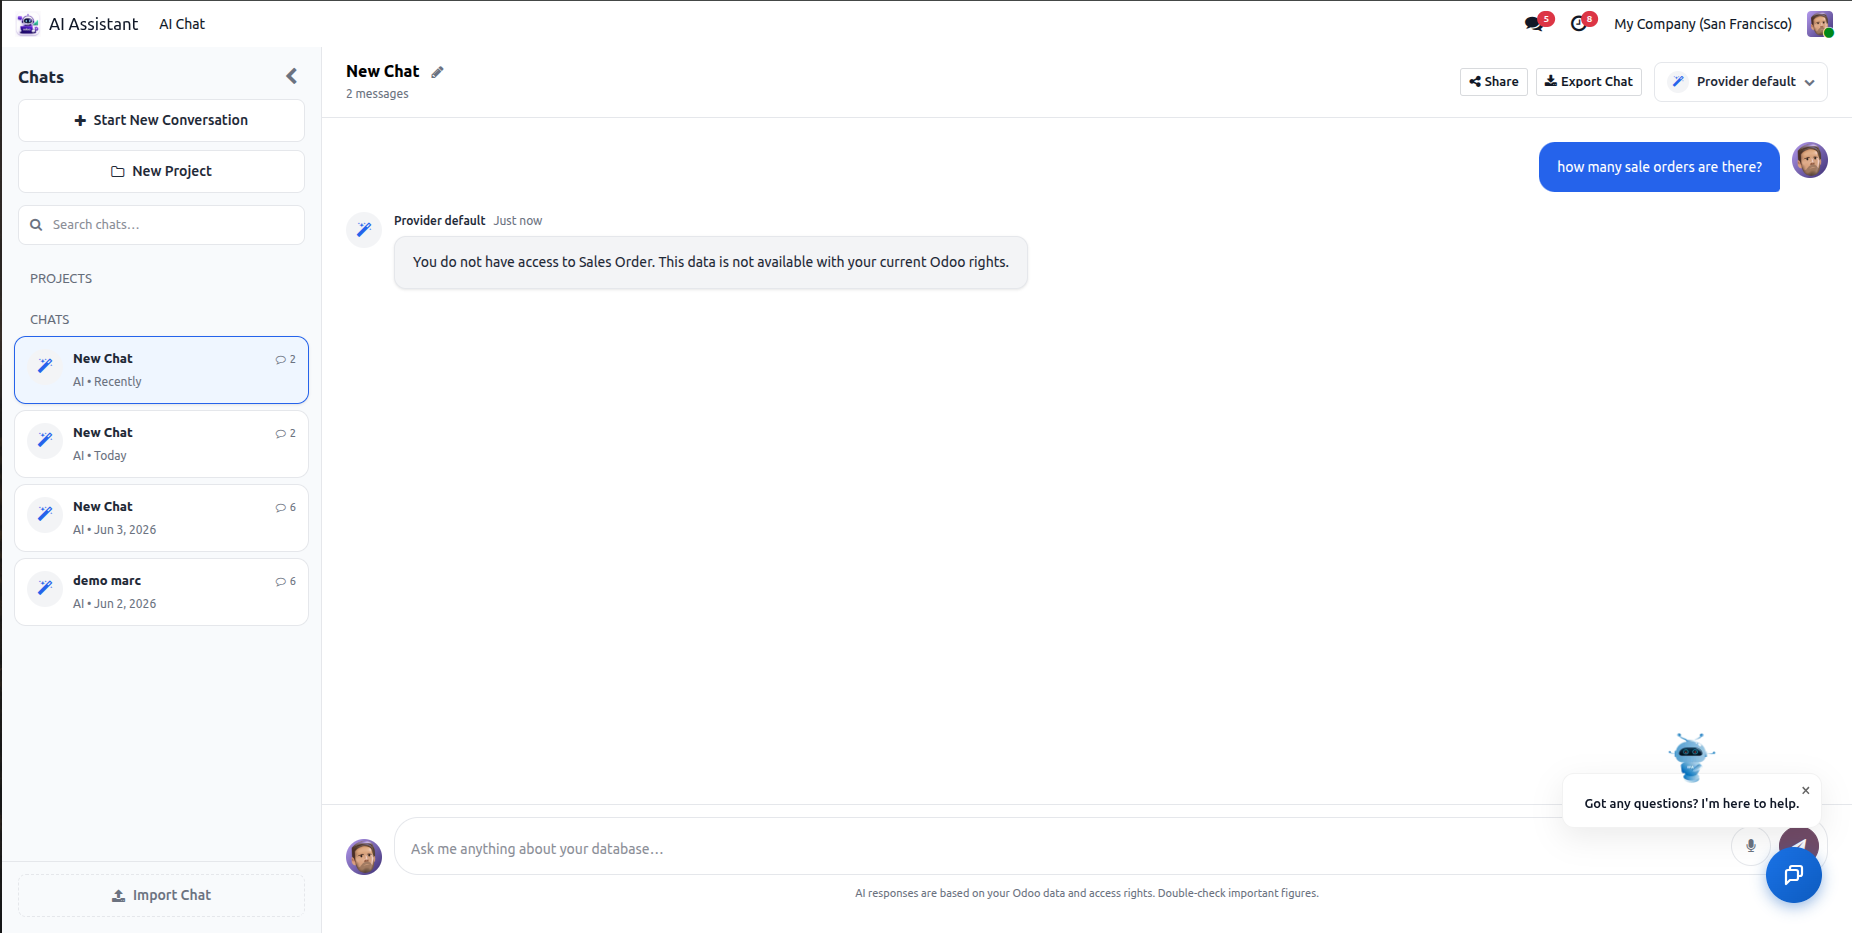Dismiss the 'Got any questions?' popup
Image resolution: width=1852 pixels, height=933 pixels.
(1806, 790)
